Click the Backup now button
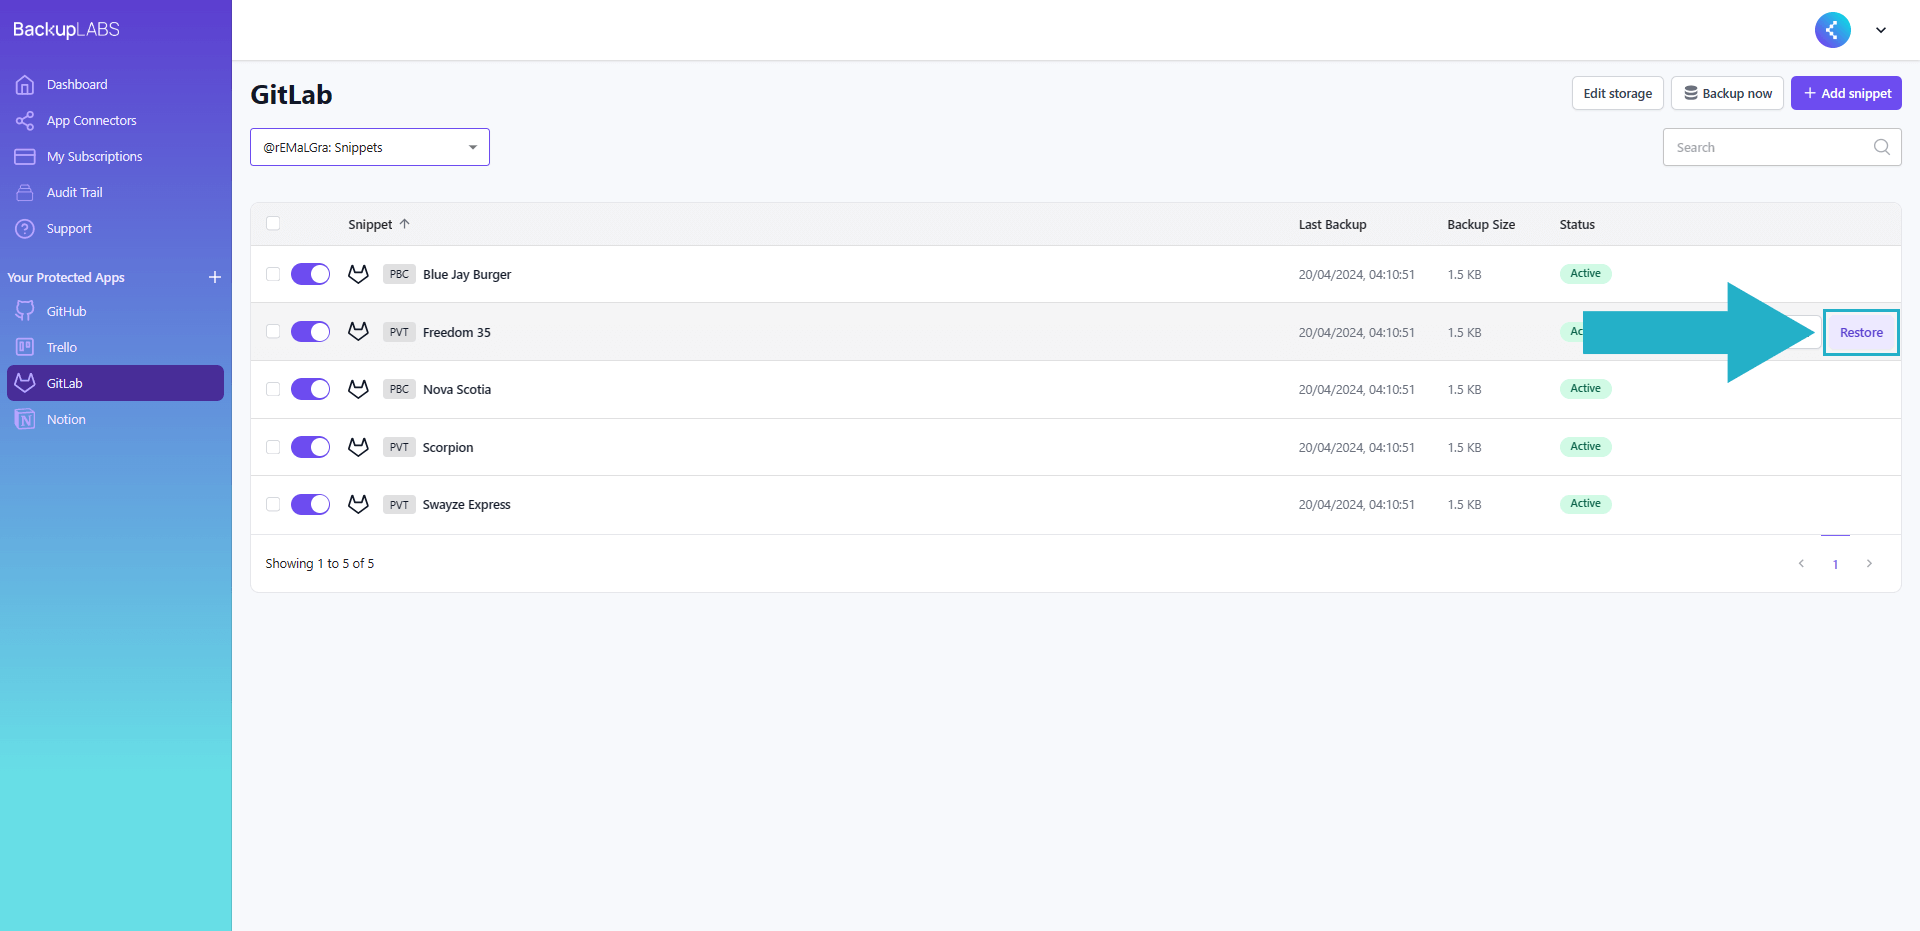Viewport: 1920px width, 931px height. coord(1727,93)
